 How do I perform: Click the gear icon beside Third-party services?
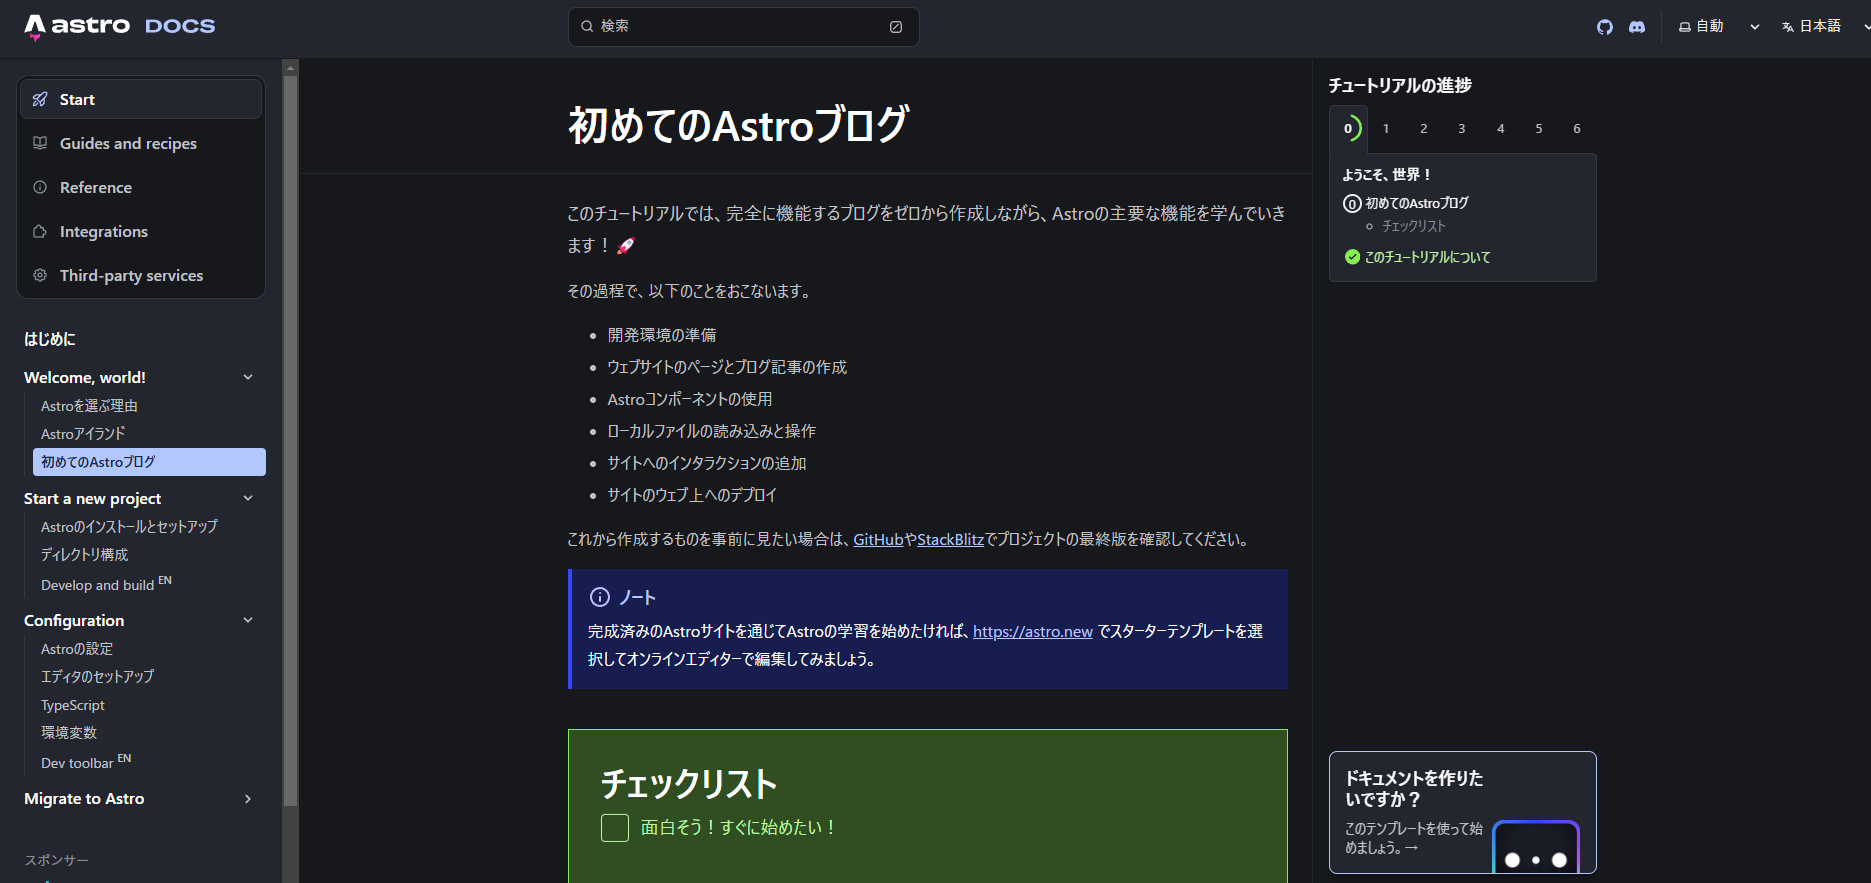click(40, 275)
